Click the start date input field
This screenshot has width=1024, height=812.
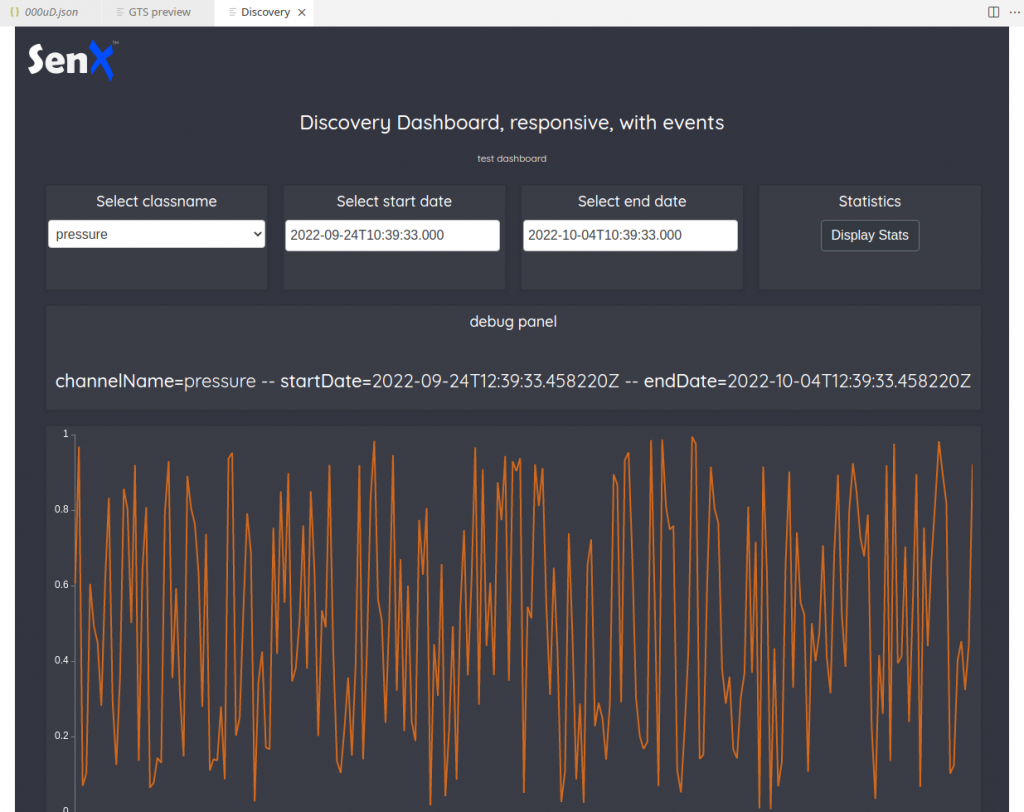(392, 235)
